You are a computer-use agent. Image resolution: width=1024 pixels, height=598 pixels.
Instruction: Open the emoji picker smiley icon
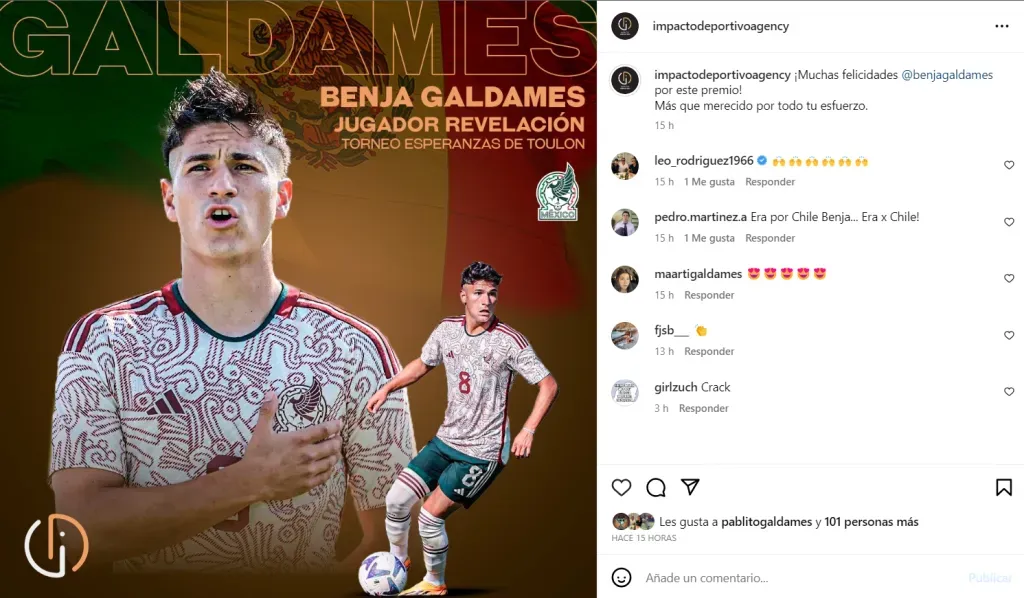click(621, 578)
